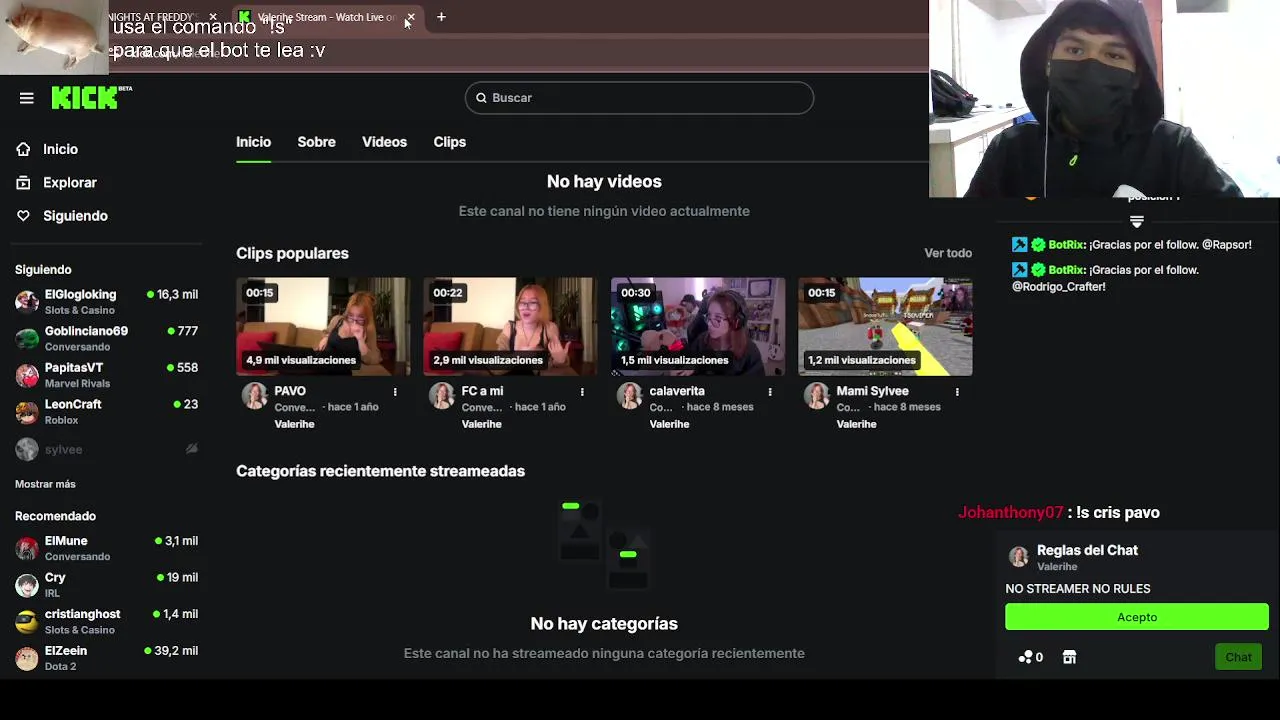Open options menu for FC a mi clip
The height and width of the screenshot is (720, 1280).
pos(582,392)
